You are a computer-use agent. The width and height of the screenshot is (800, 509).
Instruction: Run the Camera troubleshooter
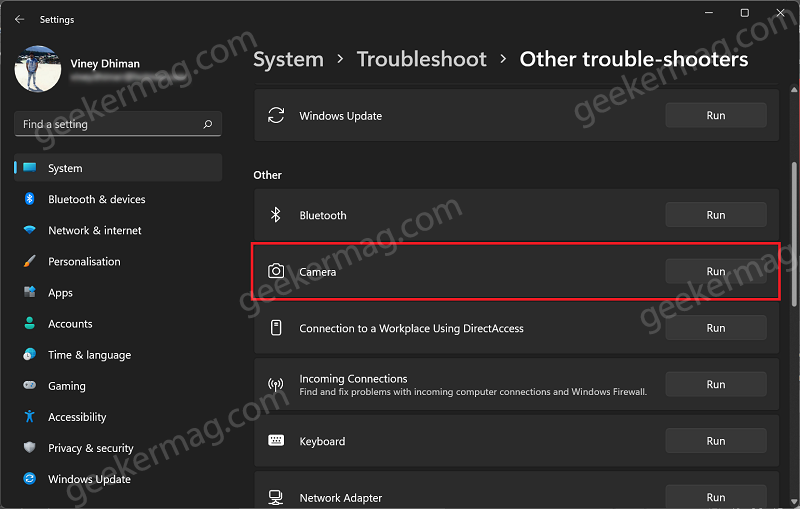tap(716, 271)
